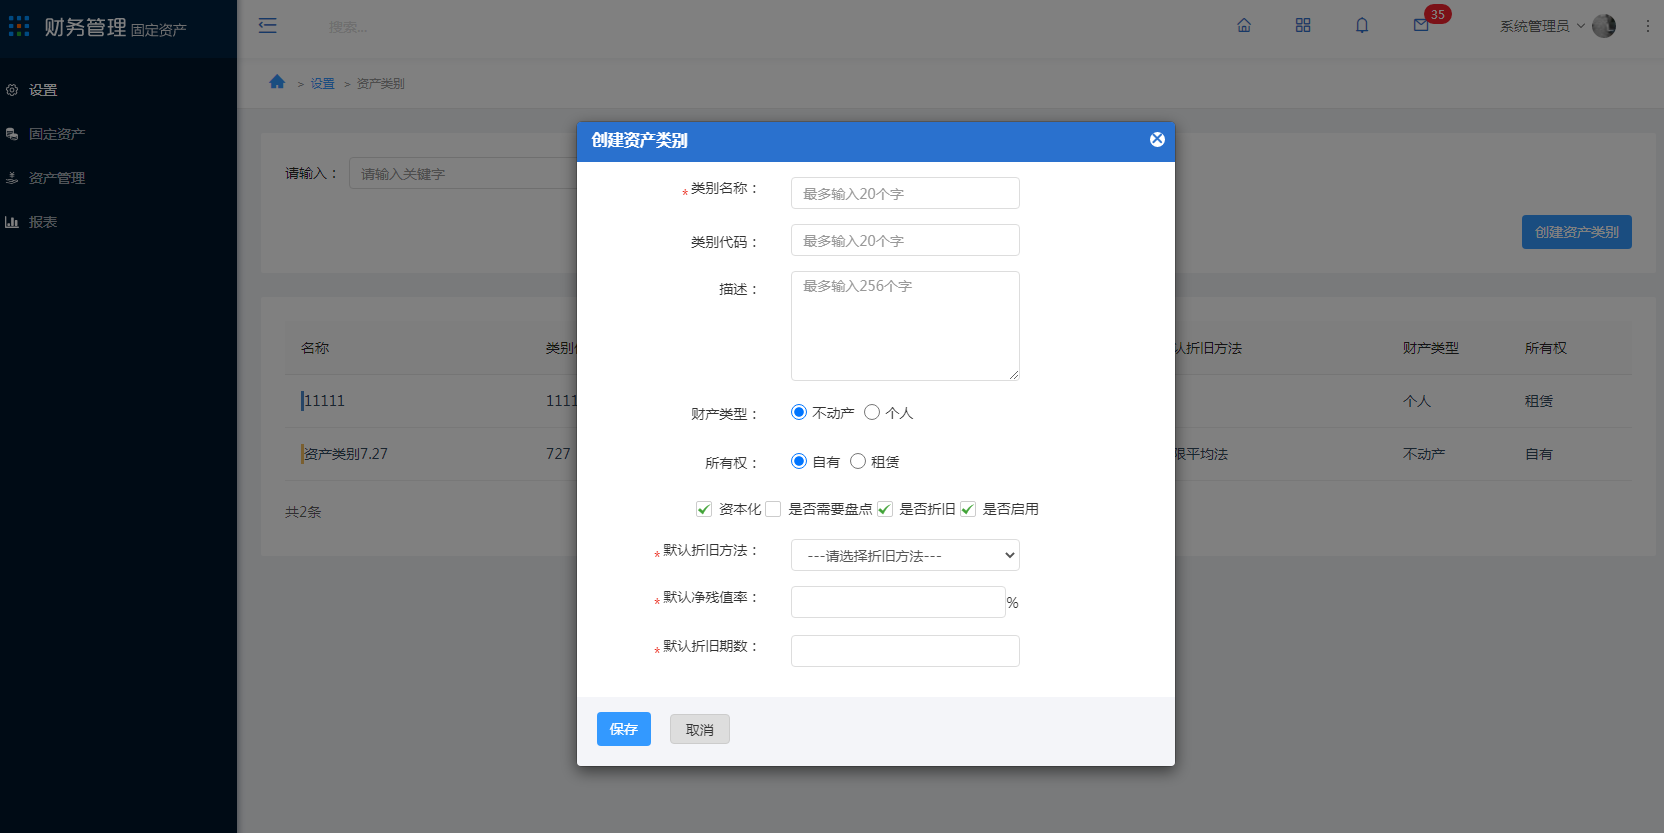
Task: Click the 取消 button
Action: coord(700,729)
